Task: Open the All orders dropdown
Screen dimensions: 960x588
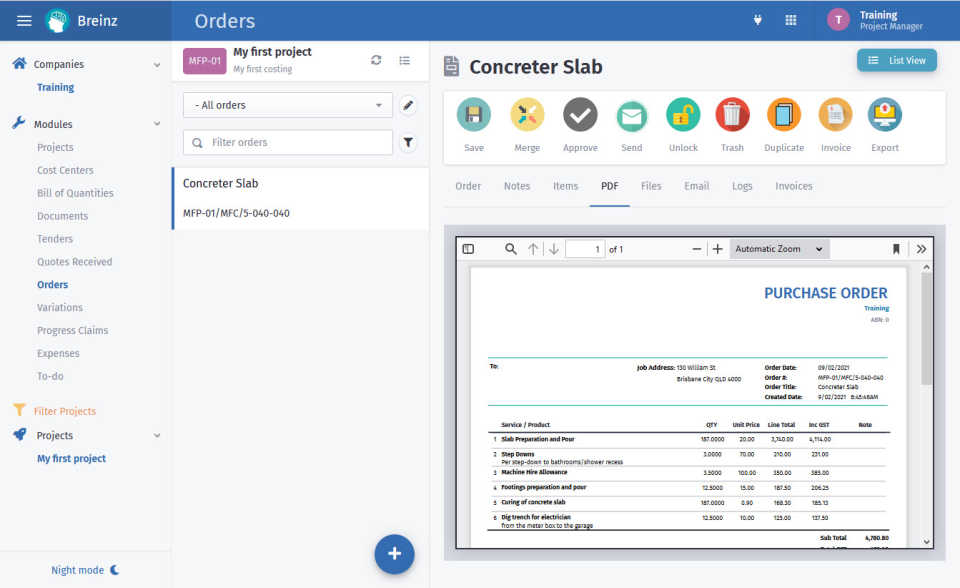Action: [287, 104]
